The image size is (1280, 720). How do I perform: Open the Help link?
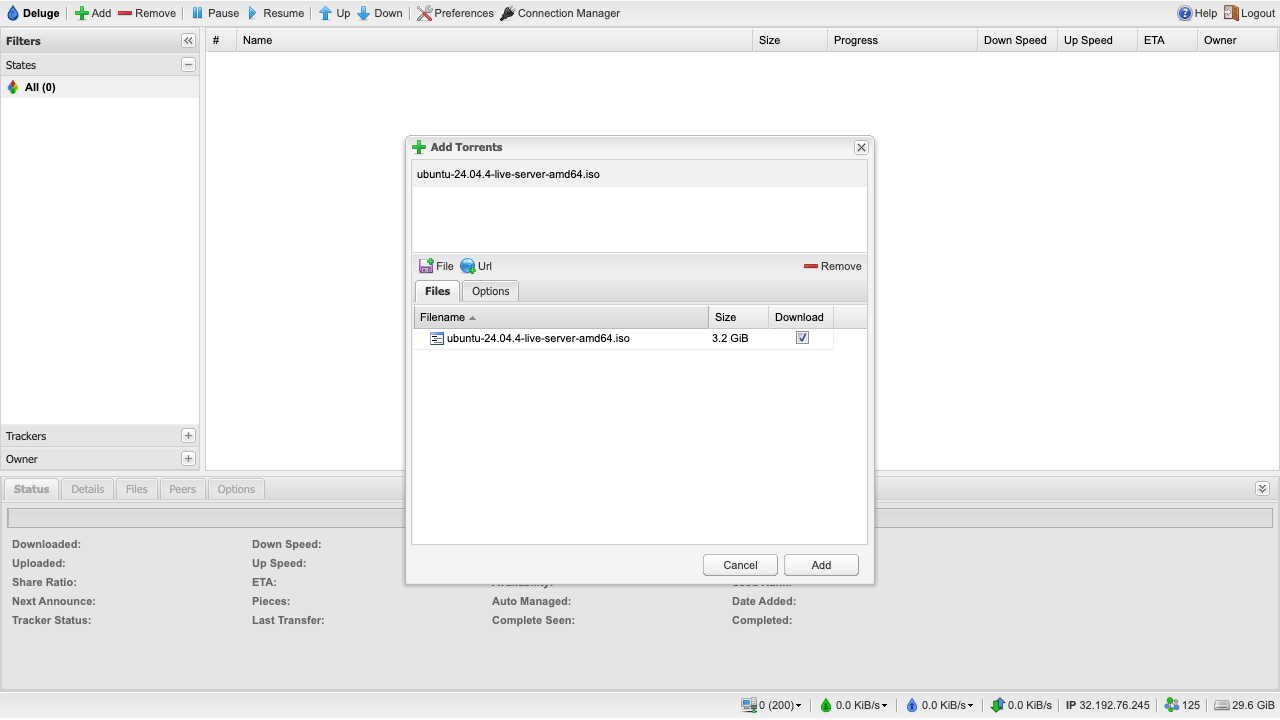tap(1197, 13)
